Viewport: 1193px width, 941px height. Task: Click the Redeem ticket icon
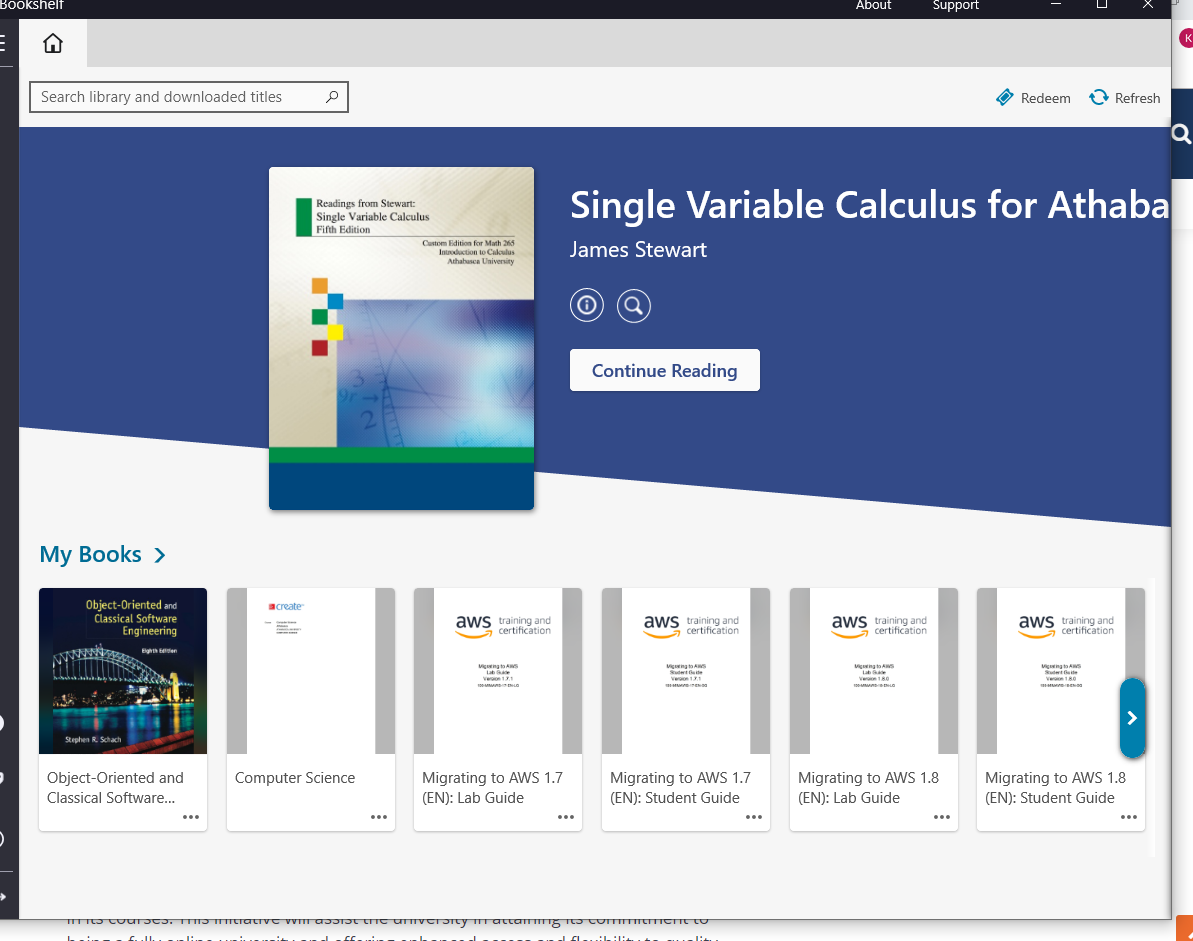click(x=1004, y=97)
